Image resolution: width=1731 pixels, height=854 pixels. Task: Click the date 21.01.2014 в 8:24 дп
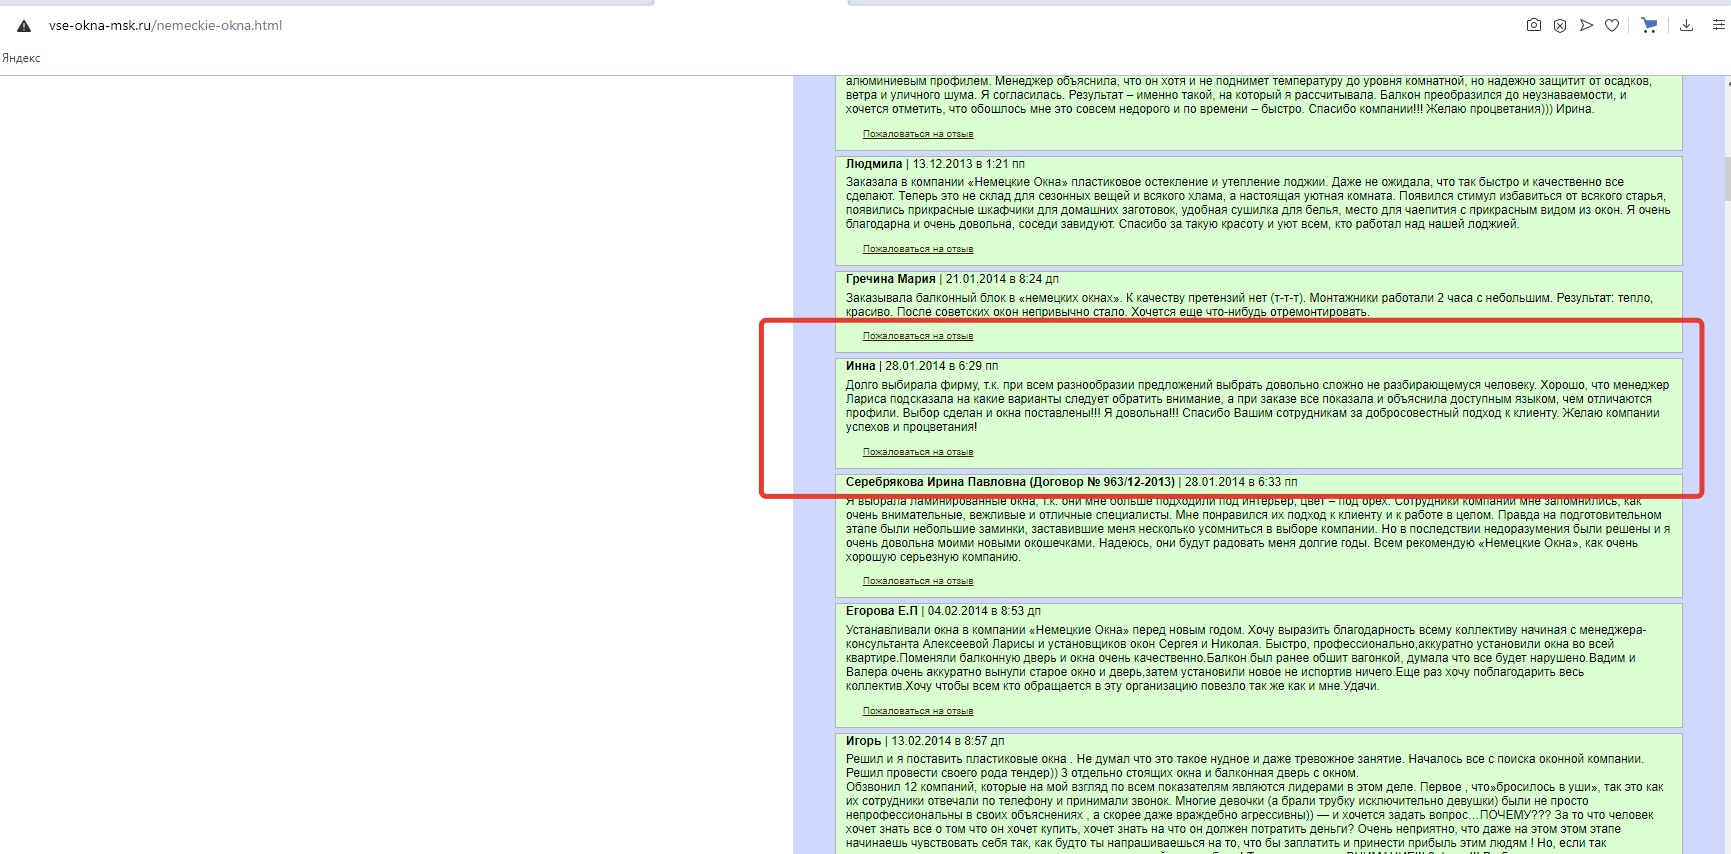[x=1002, y=279]
